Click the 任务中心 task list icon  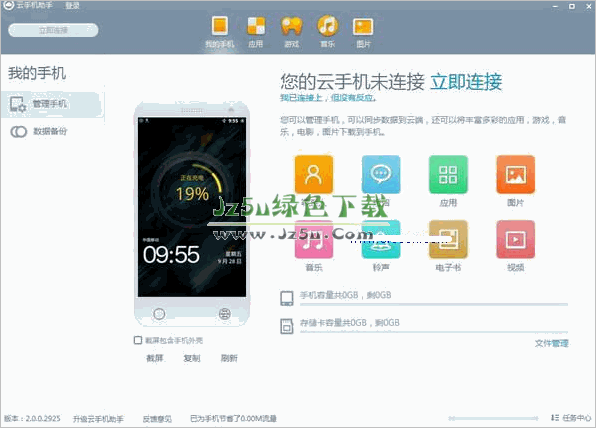(555, 418)
